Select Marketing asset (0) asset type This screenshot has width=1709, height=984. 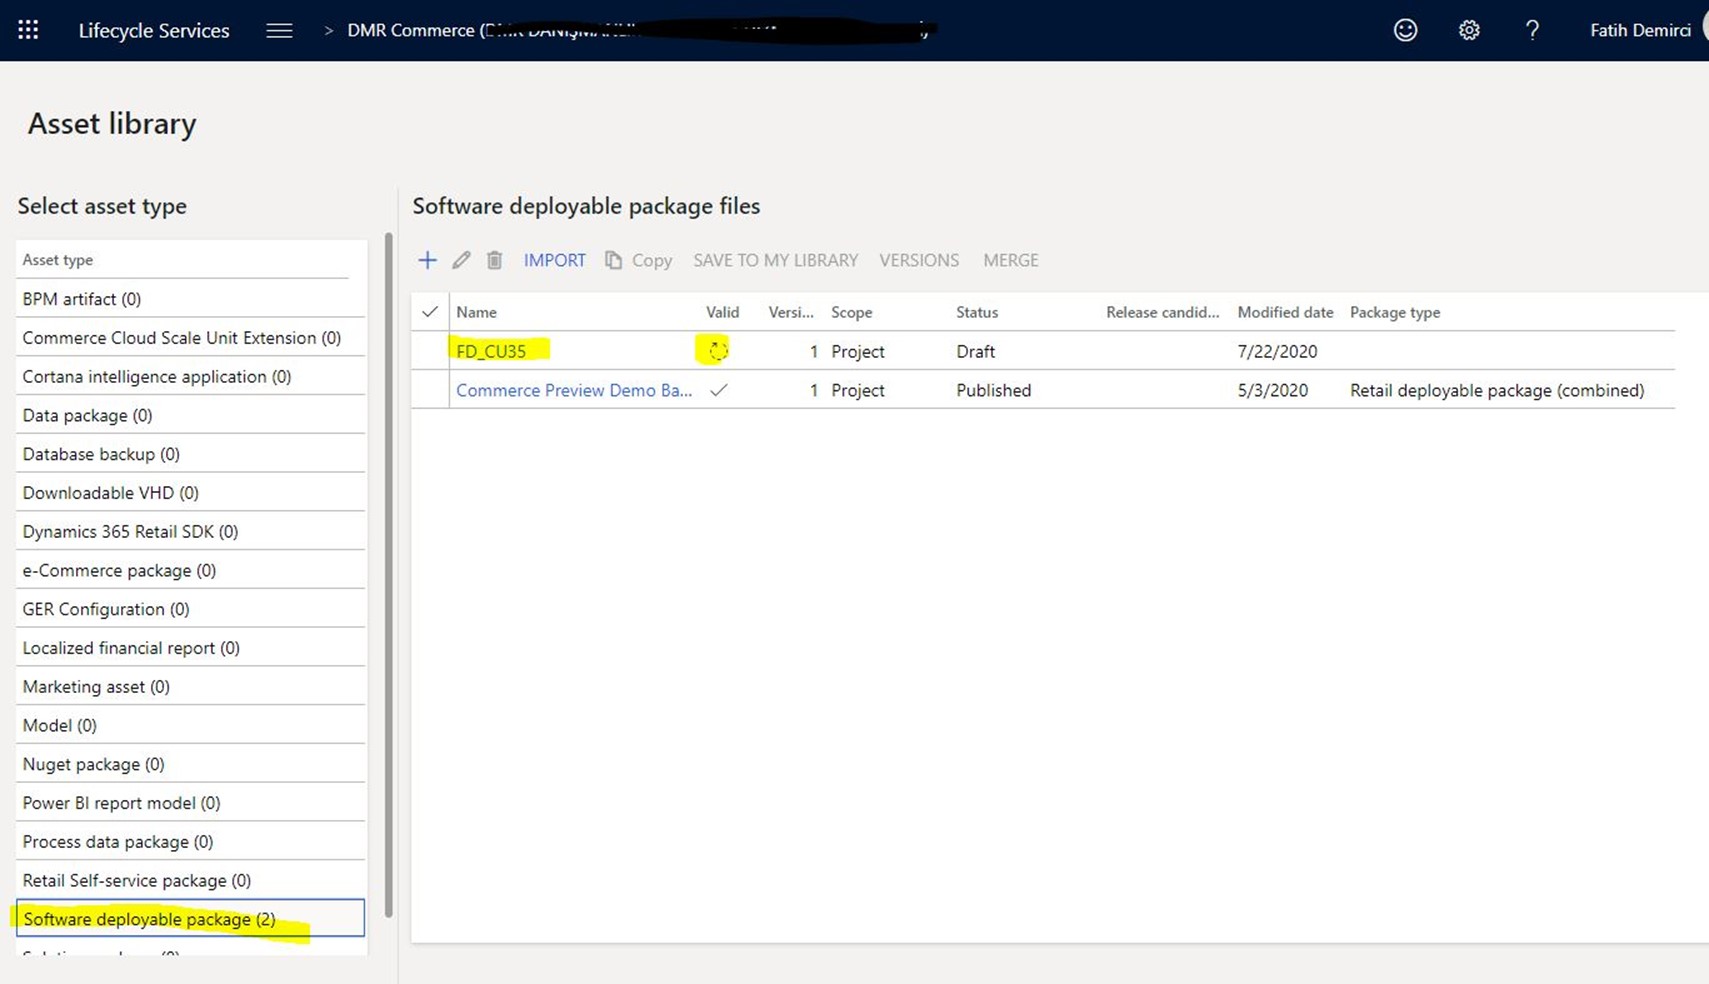tap(190, 687)
